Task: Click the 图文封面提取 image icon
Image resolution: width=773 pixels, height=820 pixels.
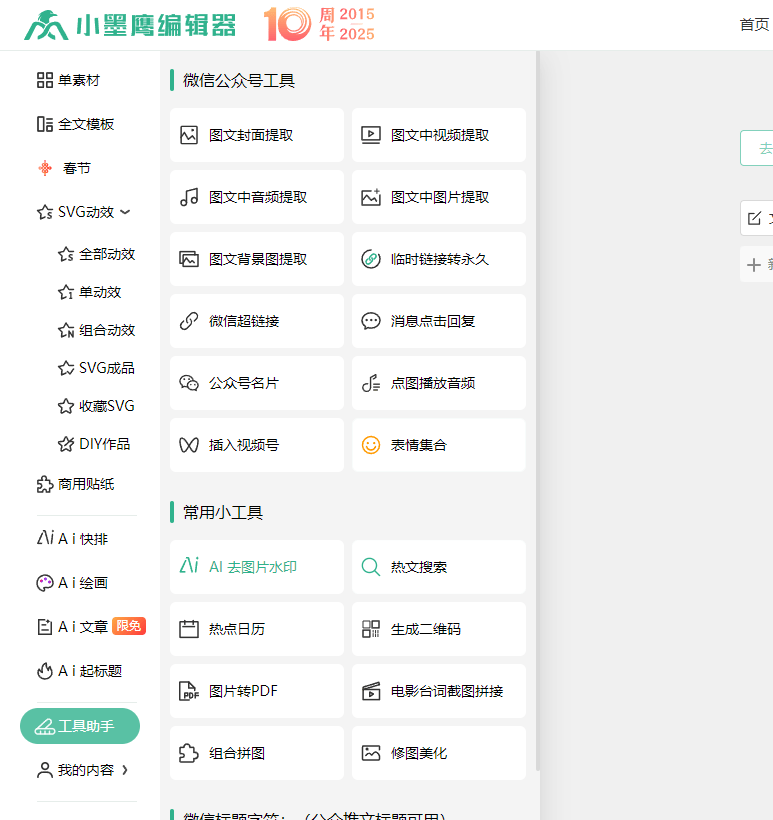Action: tap(189, 135)
